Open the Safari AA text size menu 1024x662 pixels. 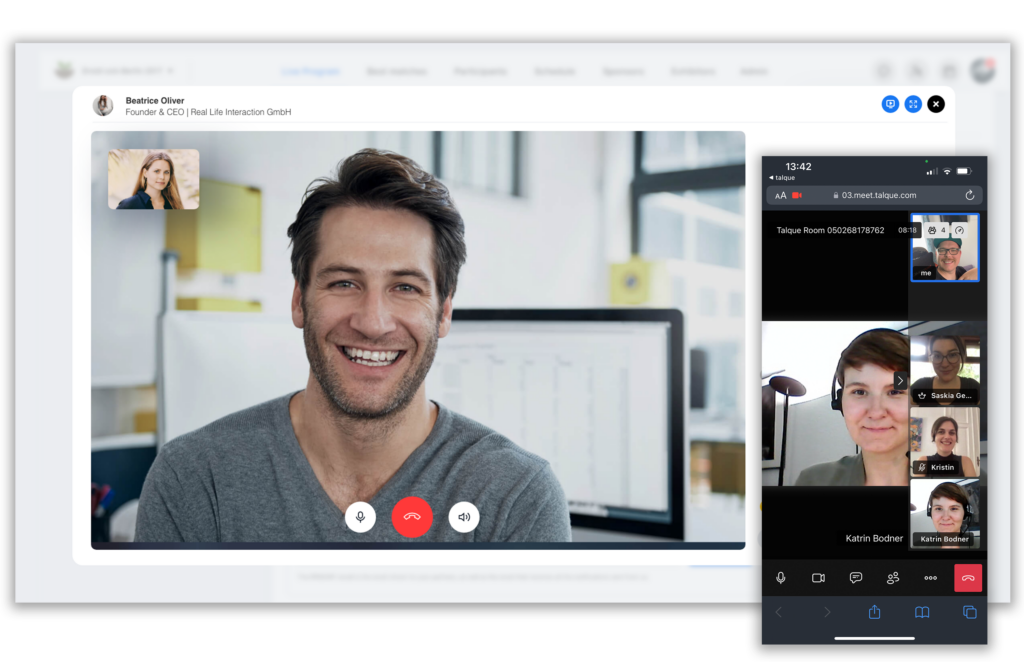pos(781,195)
